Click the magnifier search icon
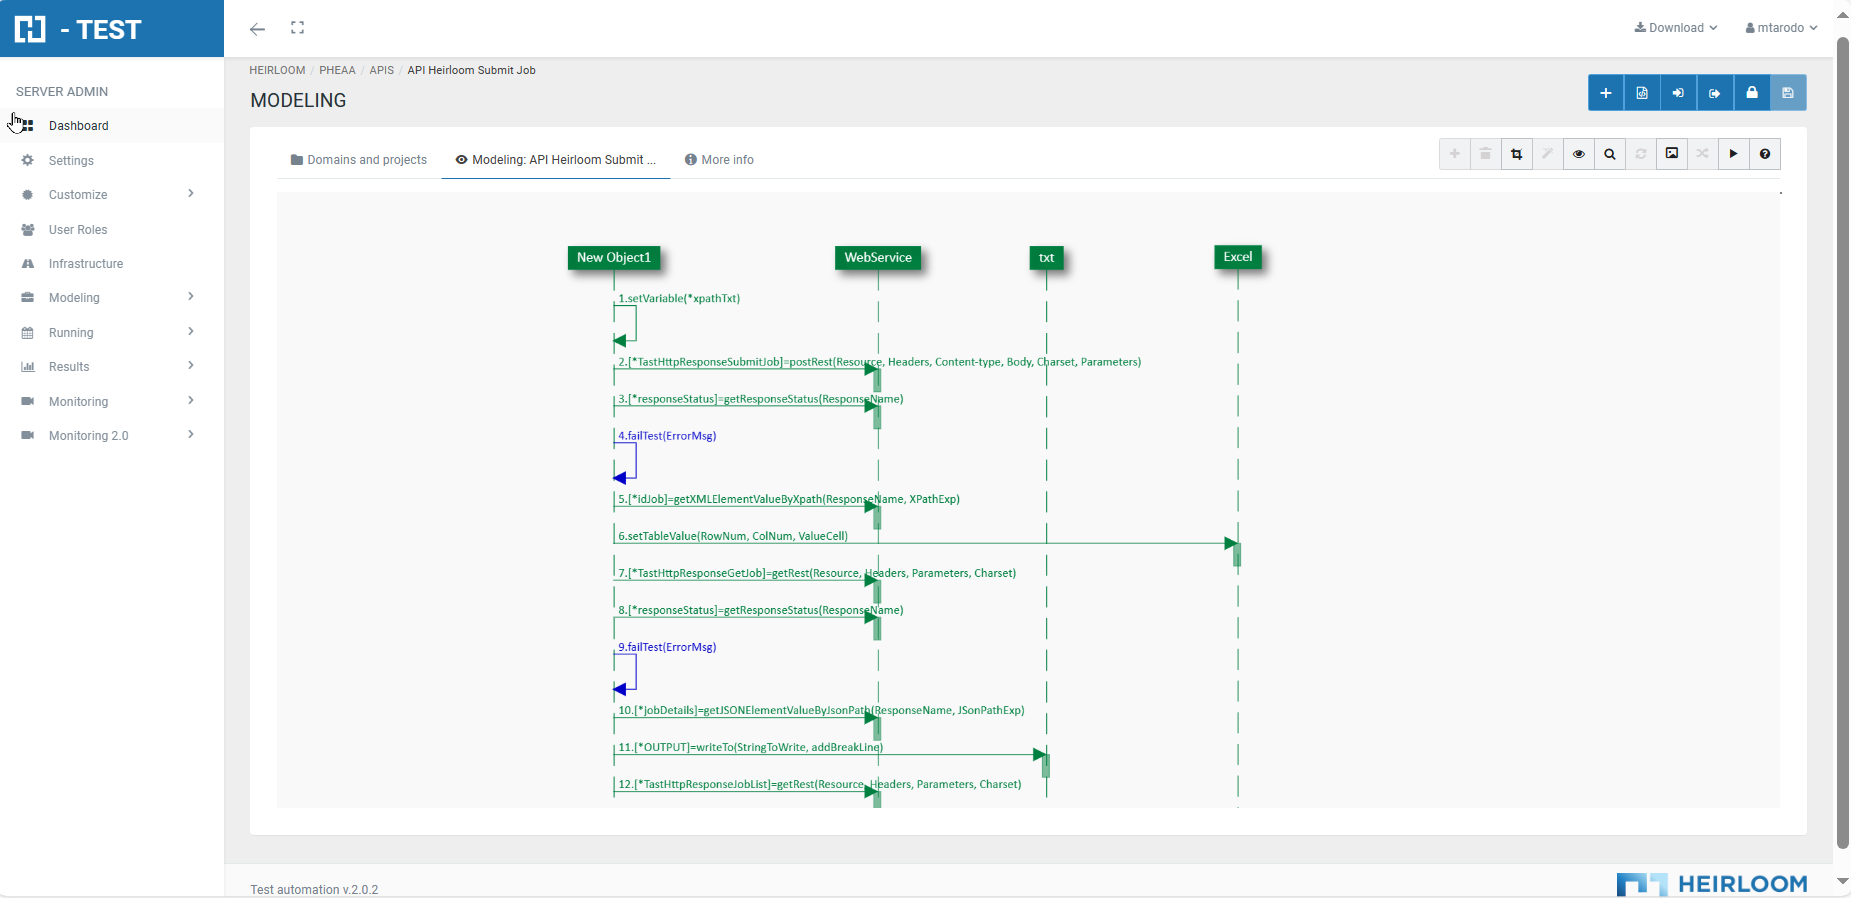This screenshot has height=898, width=1851. pos(1610,154)
